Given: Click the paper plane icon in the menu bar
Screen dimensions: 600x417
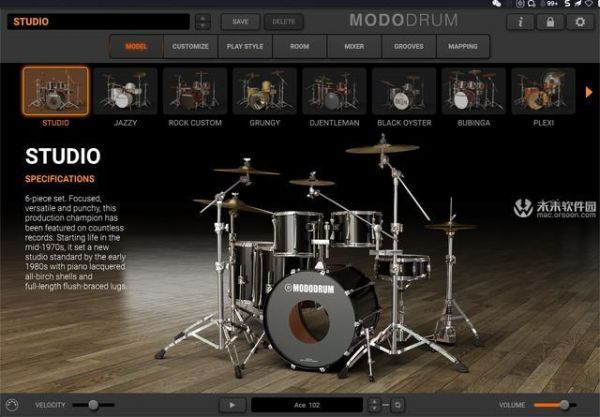Looking at the screenshot, I should (578, 3).
